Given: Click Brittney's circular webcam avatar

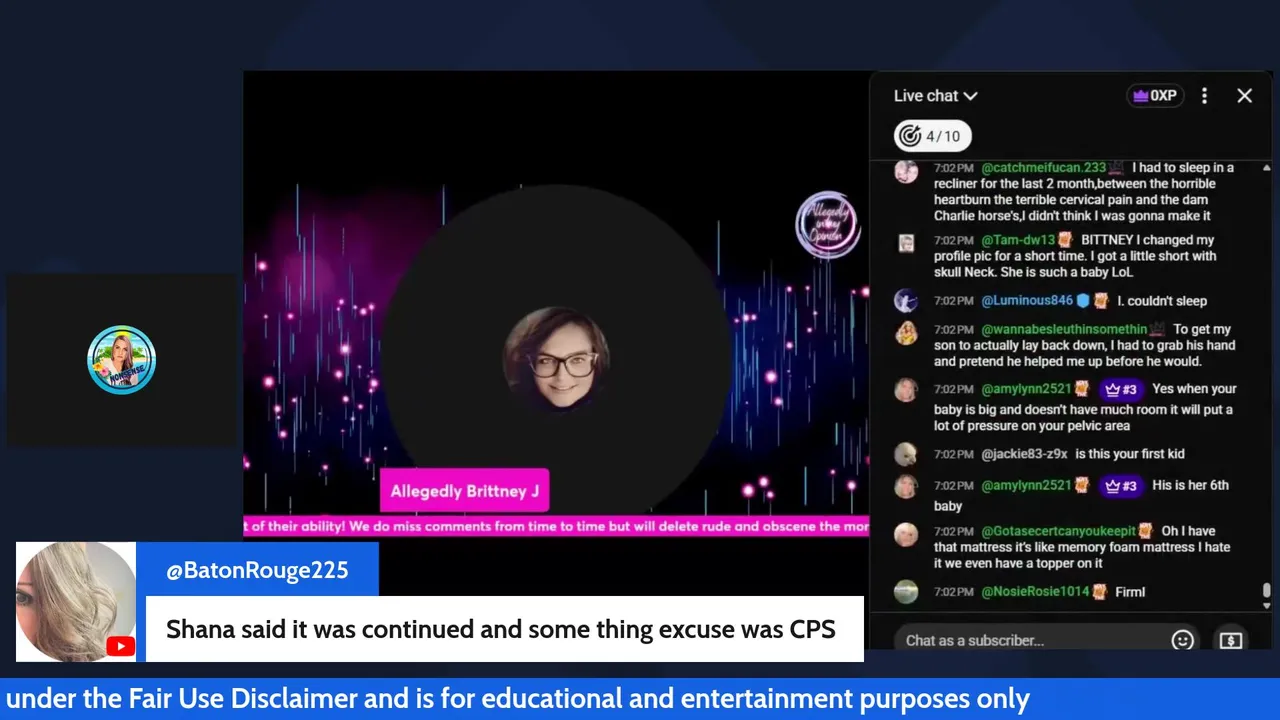Looking at the screenshot, I should 556,360.
